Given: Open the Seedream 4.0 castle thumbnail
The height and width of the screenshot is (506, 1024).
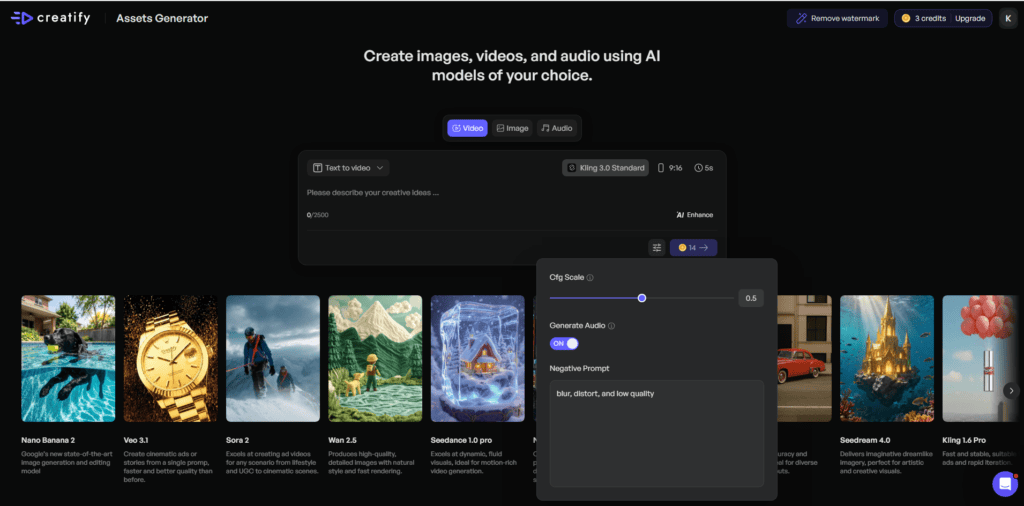Looking at the screenshot, I should 887,358.
